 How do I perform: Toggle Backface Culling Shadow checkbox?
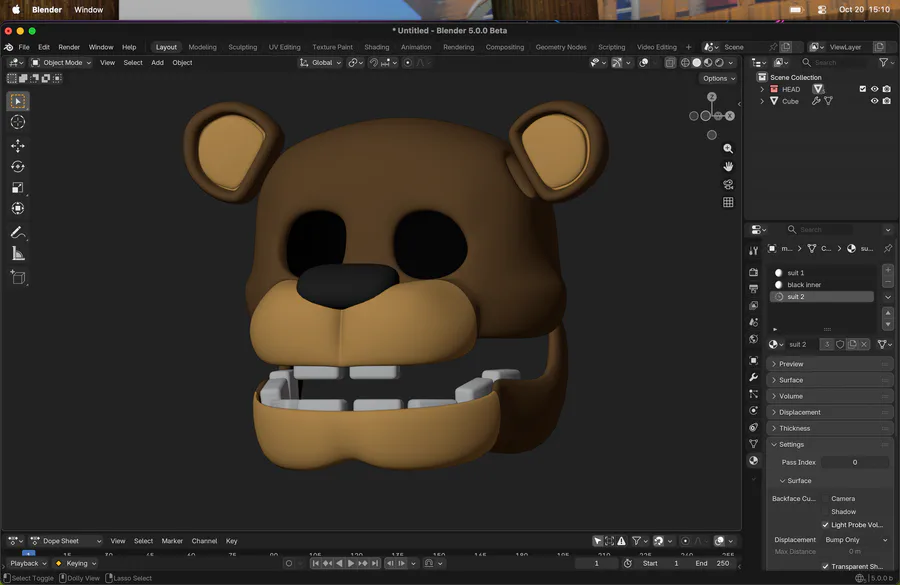(x=825, y=512)
